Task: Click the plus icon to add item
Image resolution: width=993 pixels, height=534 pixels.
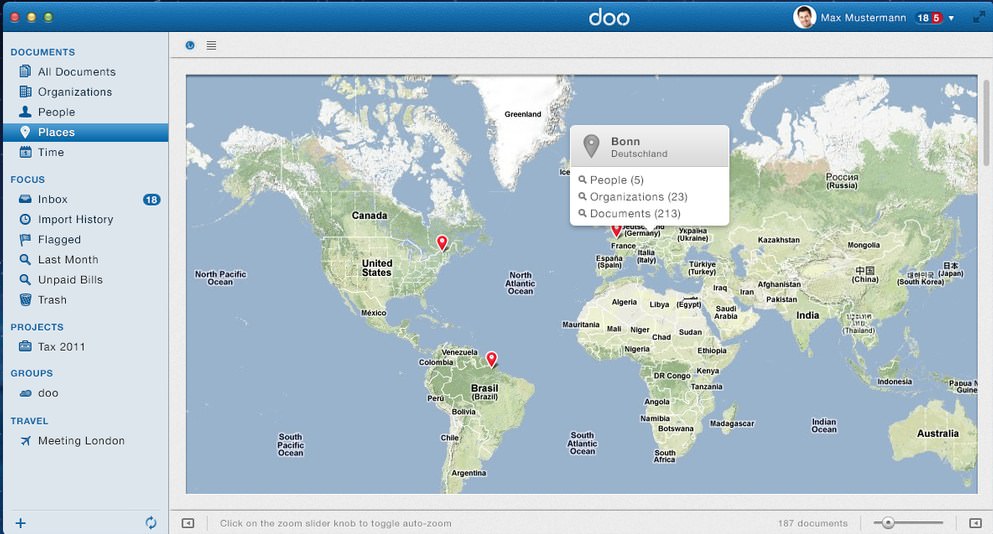Action: [x=20, y=523]
